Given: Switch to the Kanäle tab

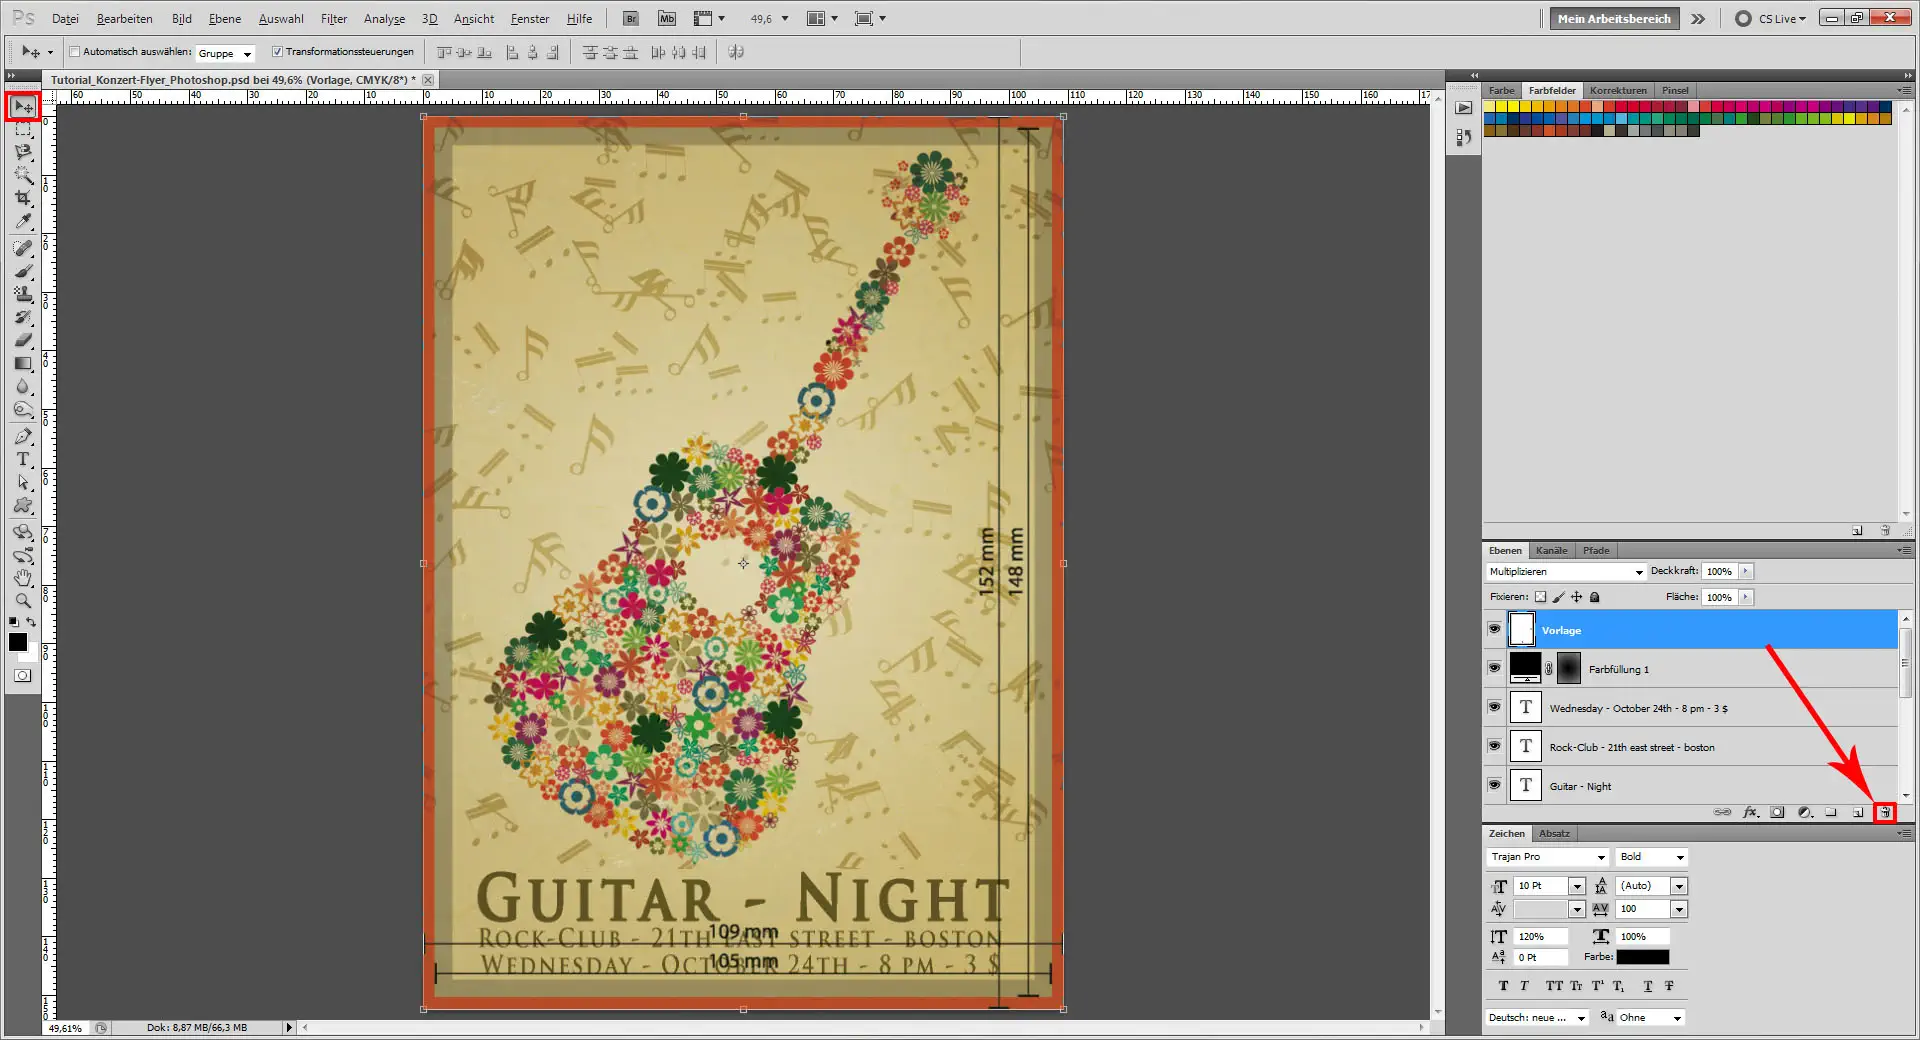Looking at the screenshot, I should coord(1552,550).
